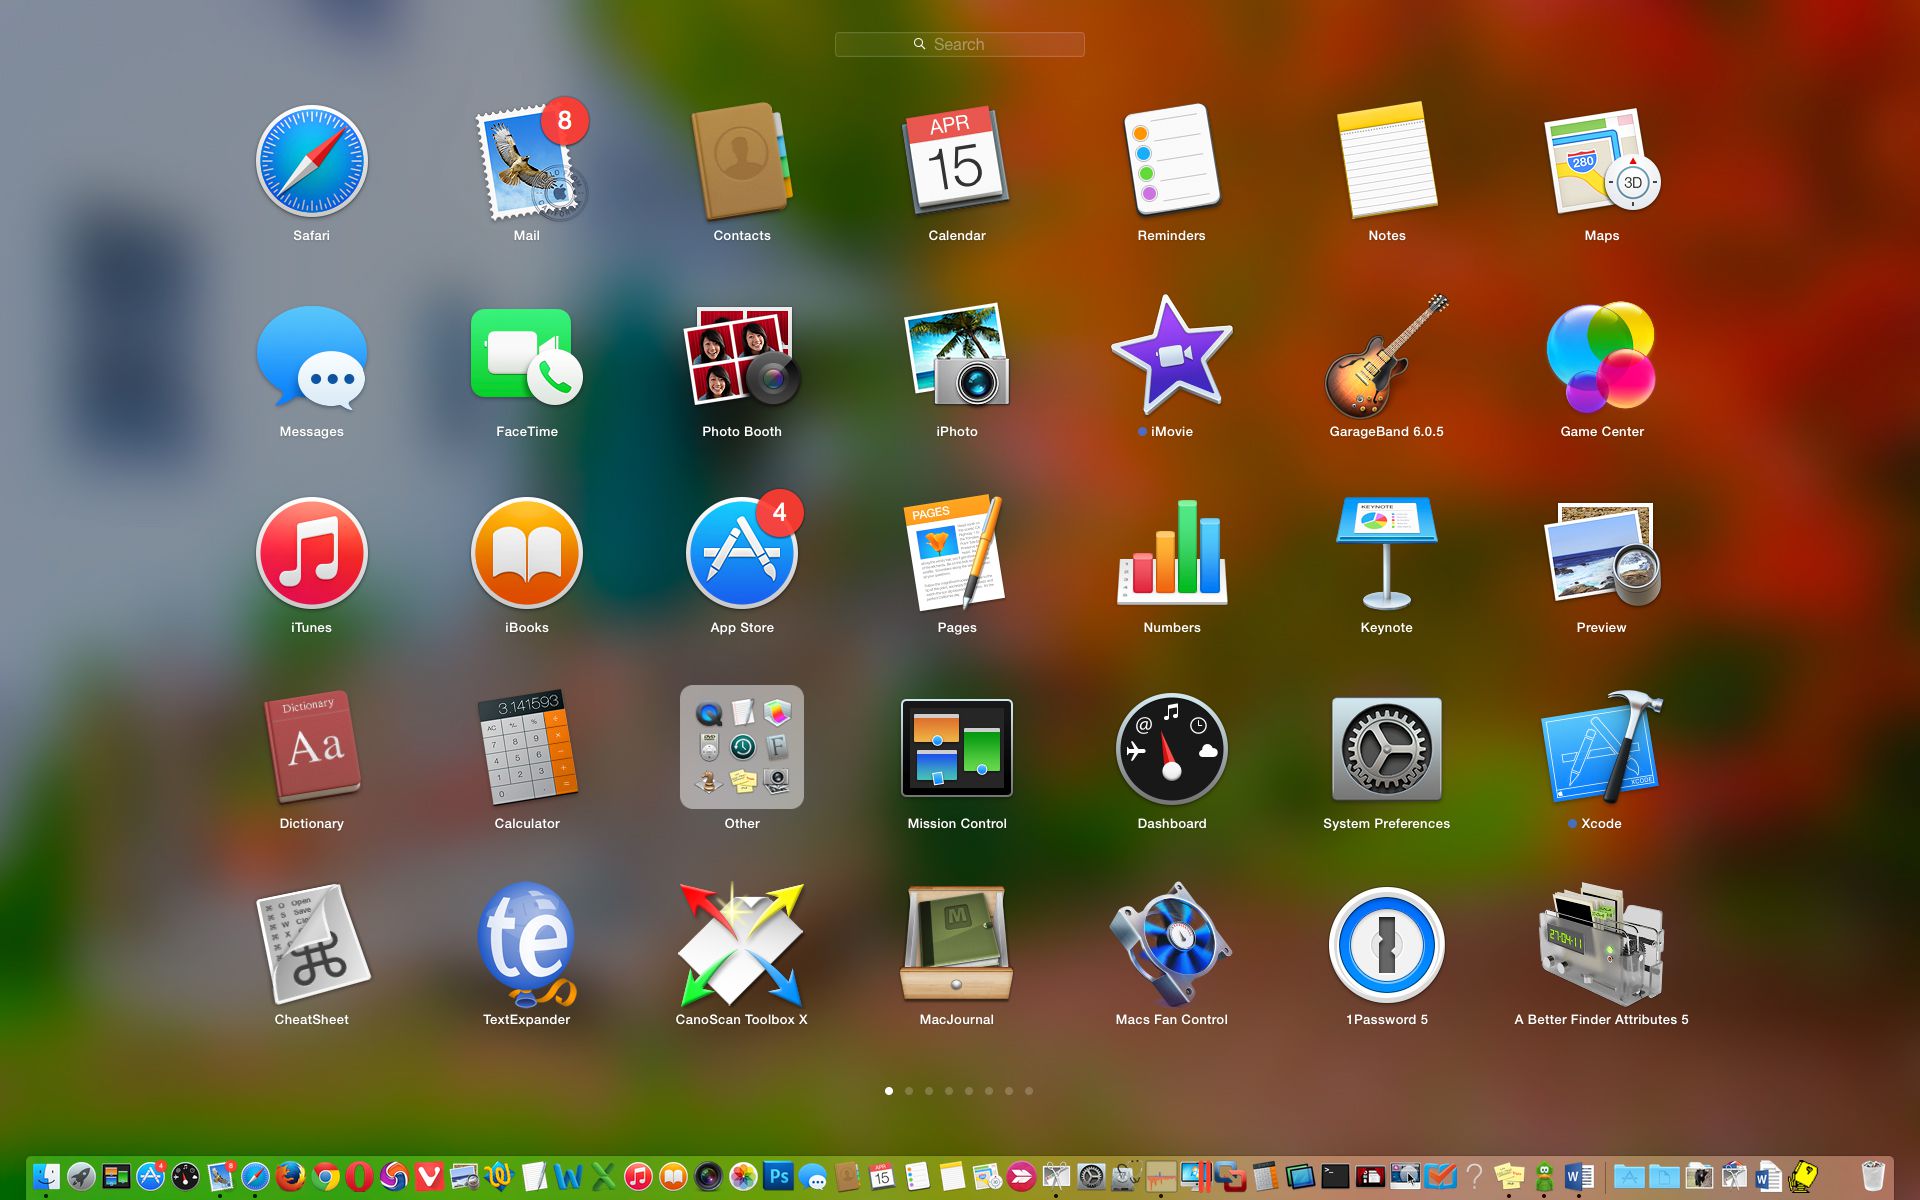
Task: Select the second page dot indicator
Action: (910, 1091)
